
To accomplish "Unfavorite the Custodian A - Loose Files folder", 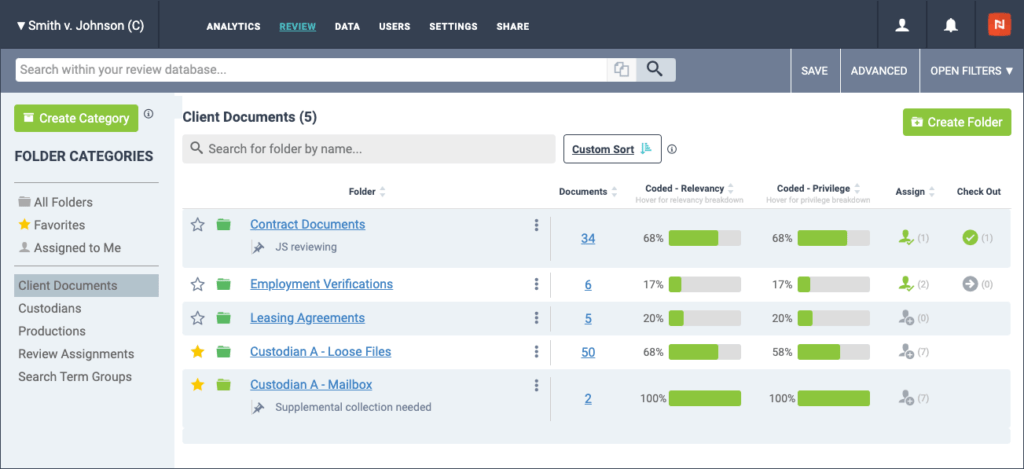I will pyautogui.click(x=198, y=352).
